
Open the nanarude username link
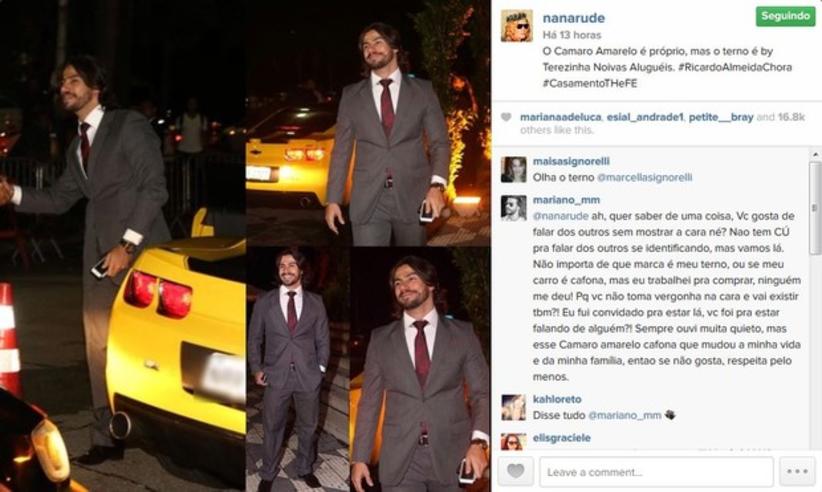[x=574, y=18]
